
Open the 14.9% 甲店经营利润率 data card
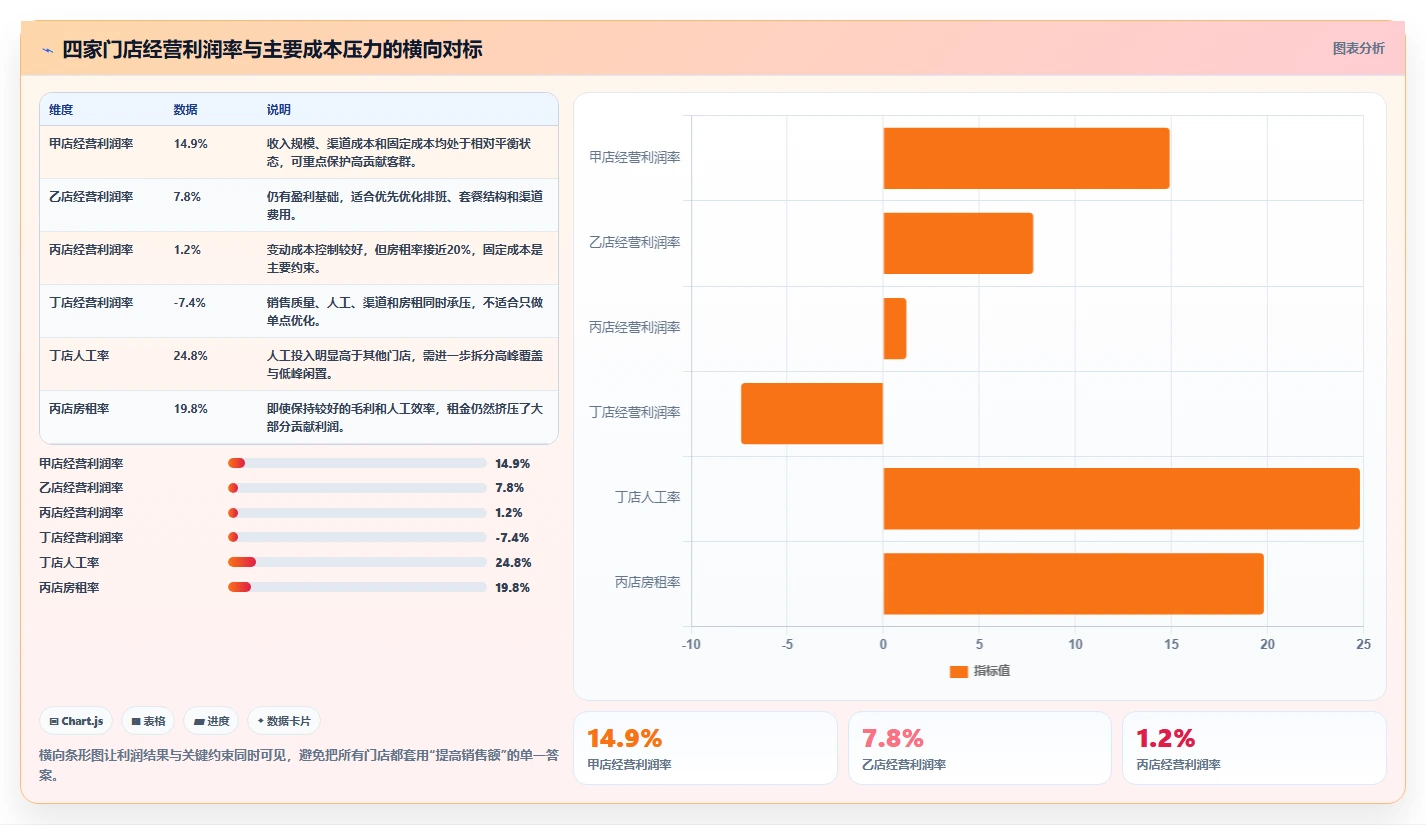coord(705,748)
